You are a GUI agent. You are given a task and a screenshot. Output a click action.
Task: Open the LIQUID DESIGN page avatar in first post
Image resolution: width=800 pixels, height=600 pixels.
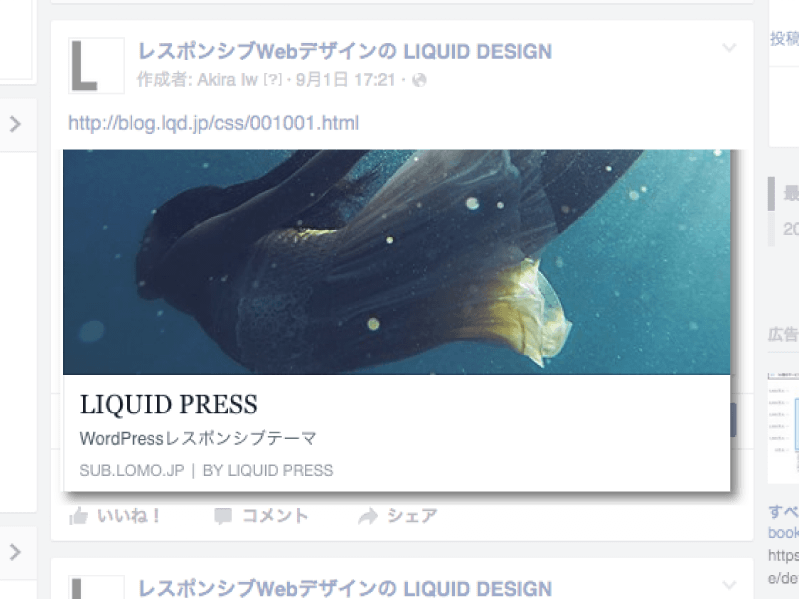click(x=96, y=65)
